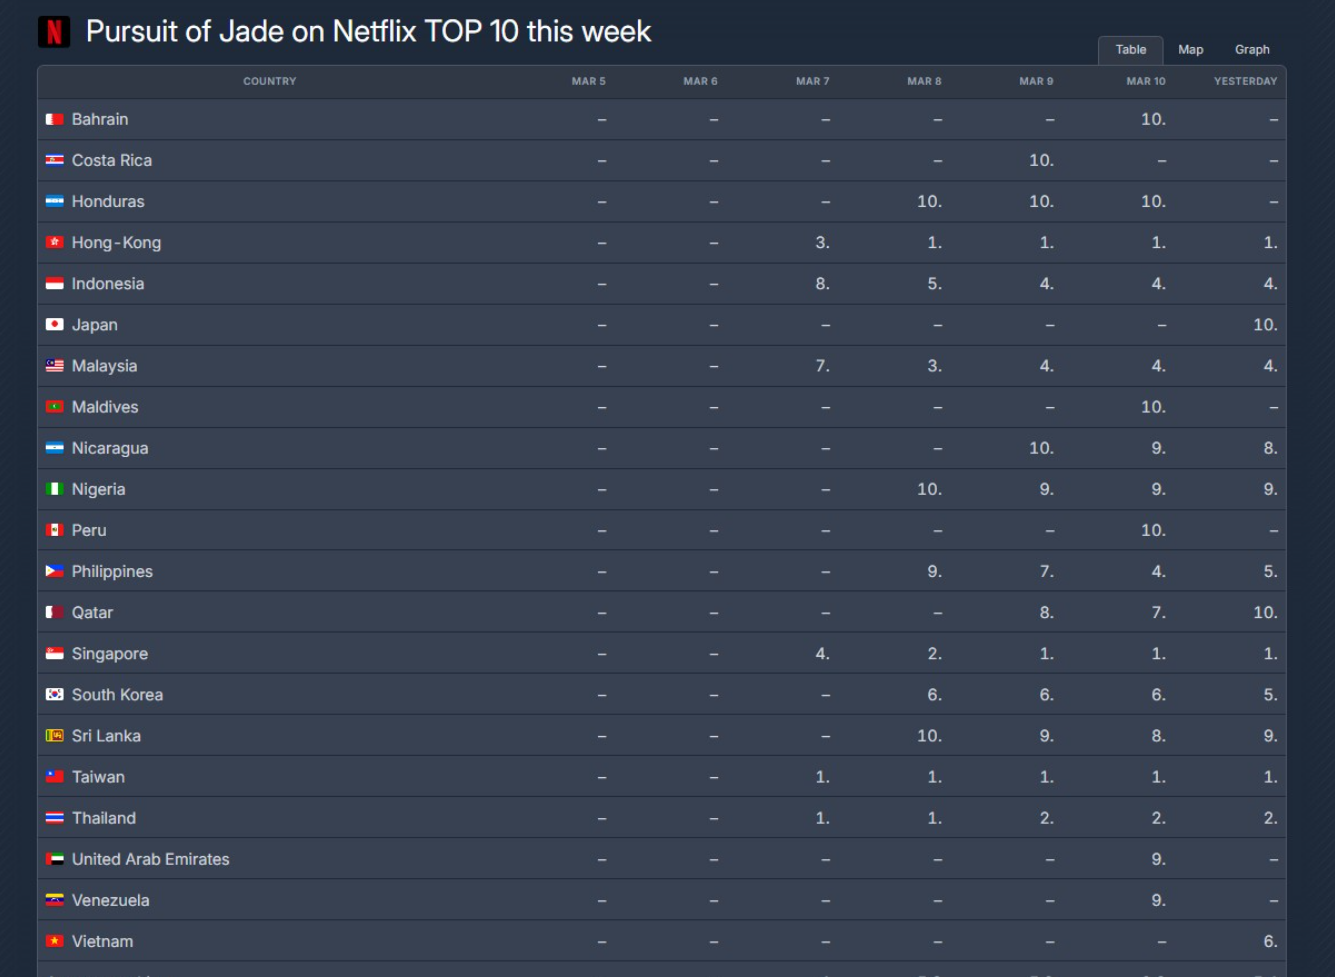The width and height of the screenshot is (1335, 977).
Task: Click the Malaysia flag icon
Action: (x=55, y=366)
